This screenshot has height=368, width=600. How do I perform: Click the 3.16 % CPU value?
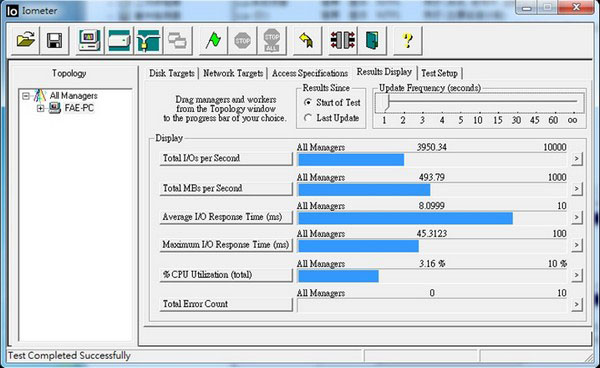[x=432, y=264]
